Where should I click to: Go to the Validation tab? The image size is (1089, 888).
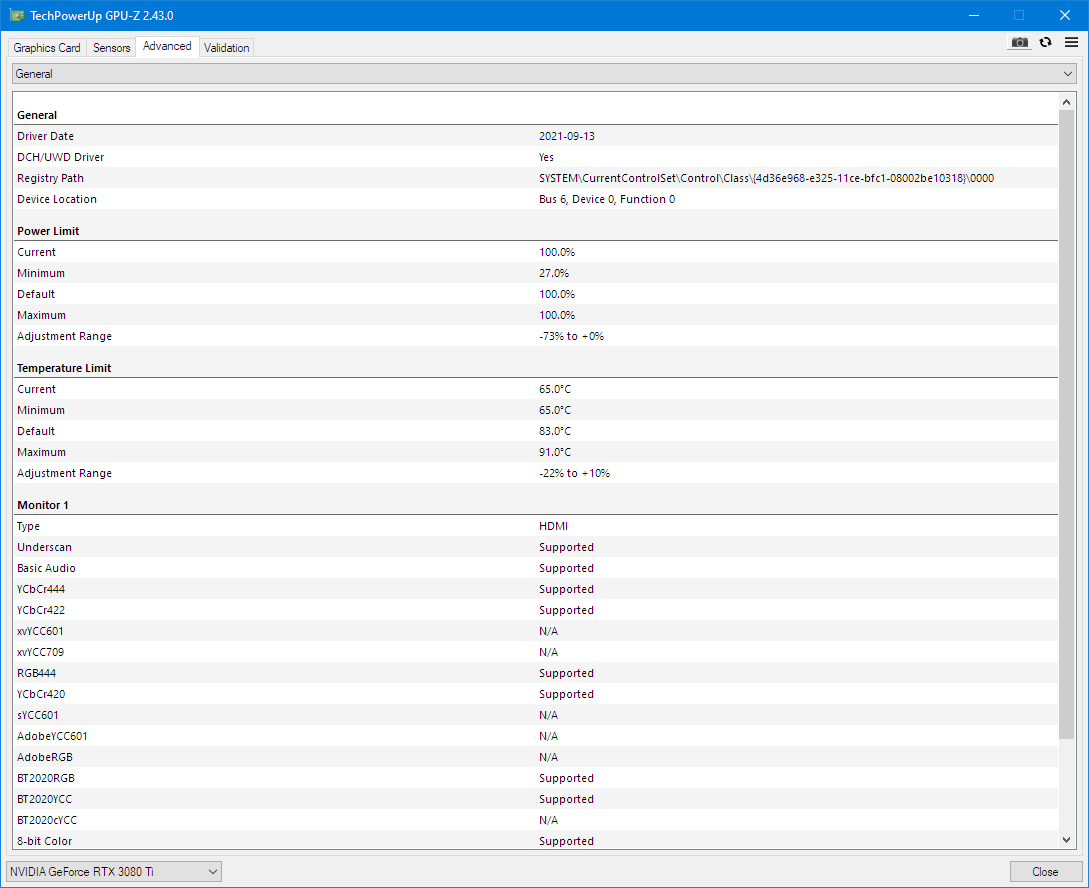[226, 47]
